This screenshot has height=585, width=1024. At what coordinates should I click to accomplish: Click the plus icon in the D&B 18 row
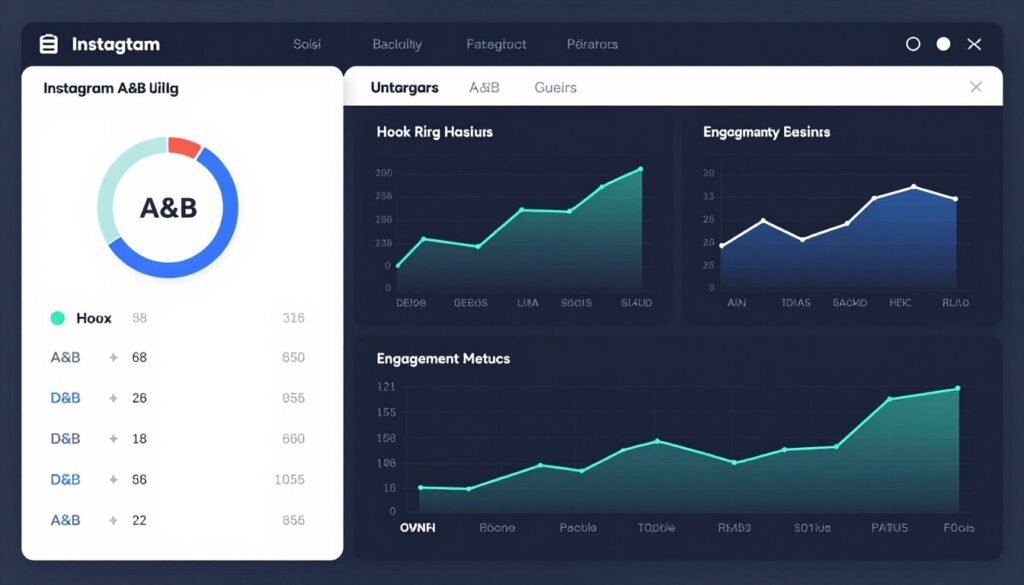tap(113, 439)
